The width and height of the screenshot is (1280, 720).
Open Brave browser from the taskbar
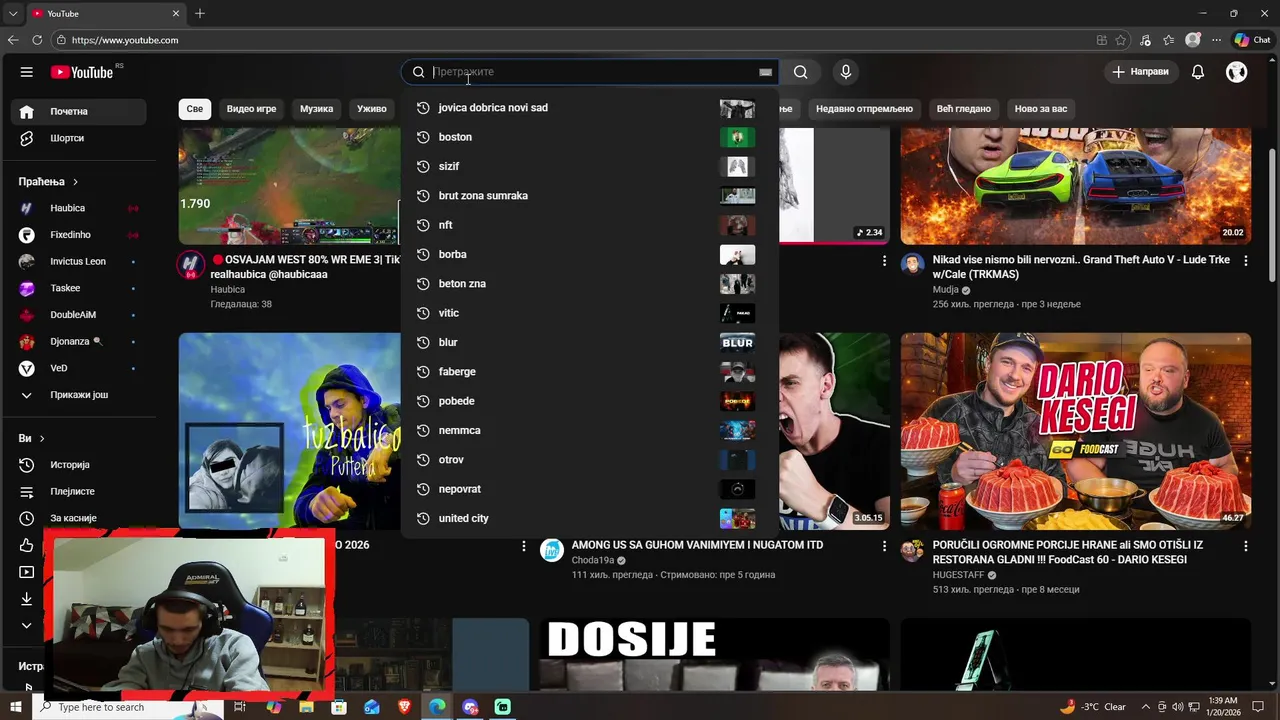point(405,707)
